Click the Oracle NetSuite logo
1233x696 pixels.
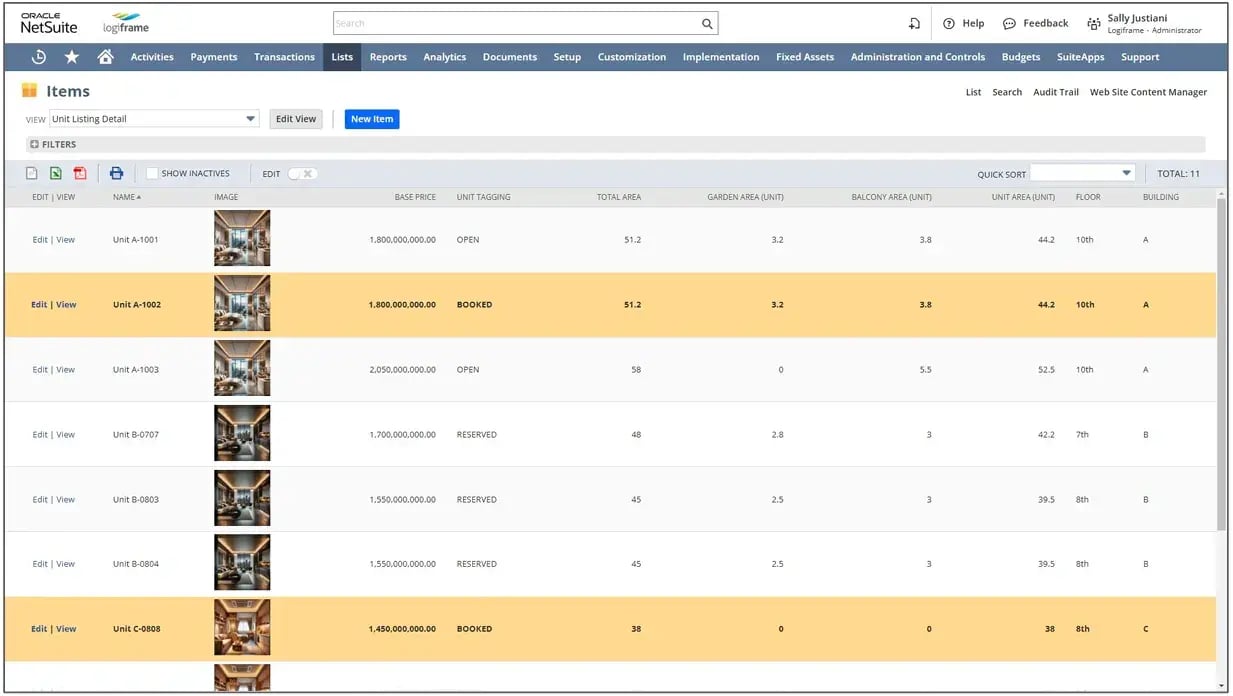click(49, 24)
